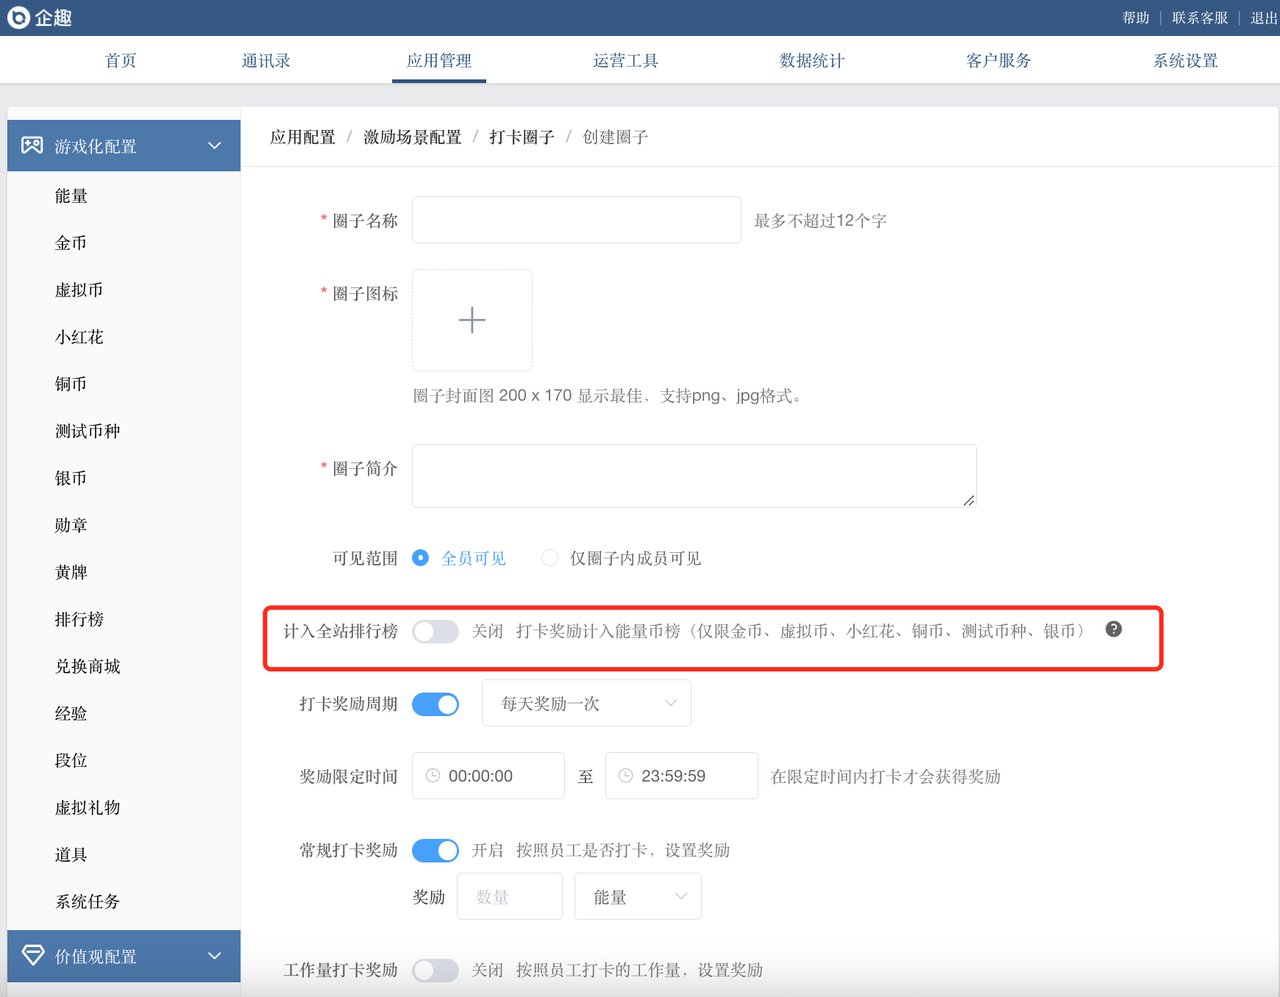Click the 00:00:00 start time field
Image resolution: width=1280 pixels, height=997 pixels.
pos(488,776)
